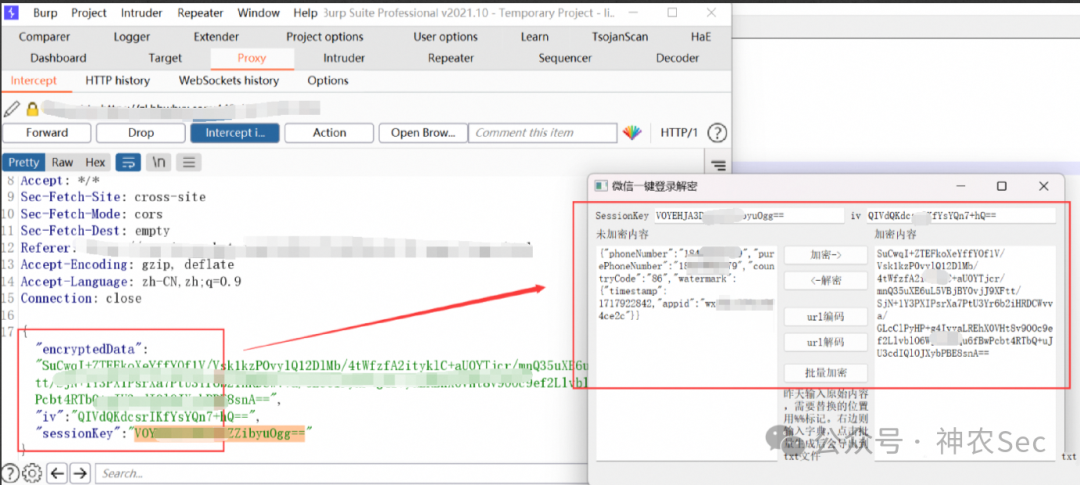Select the Intercept sub-tab
Screen dimensions: 1080x485
[x=34, y=81]
